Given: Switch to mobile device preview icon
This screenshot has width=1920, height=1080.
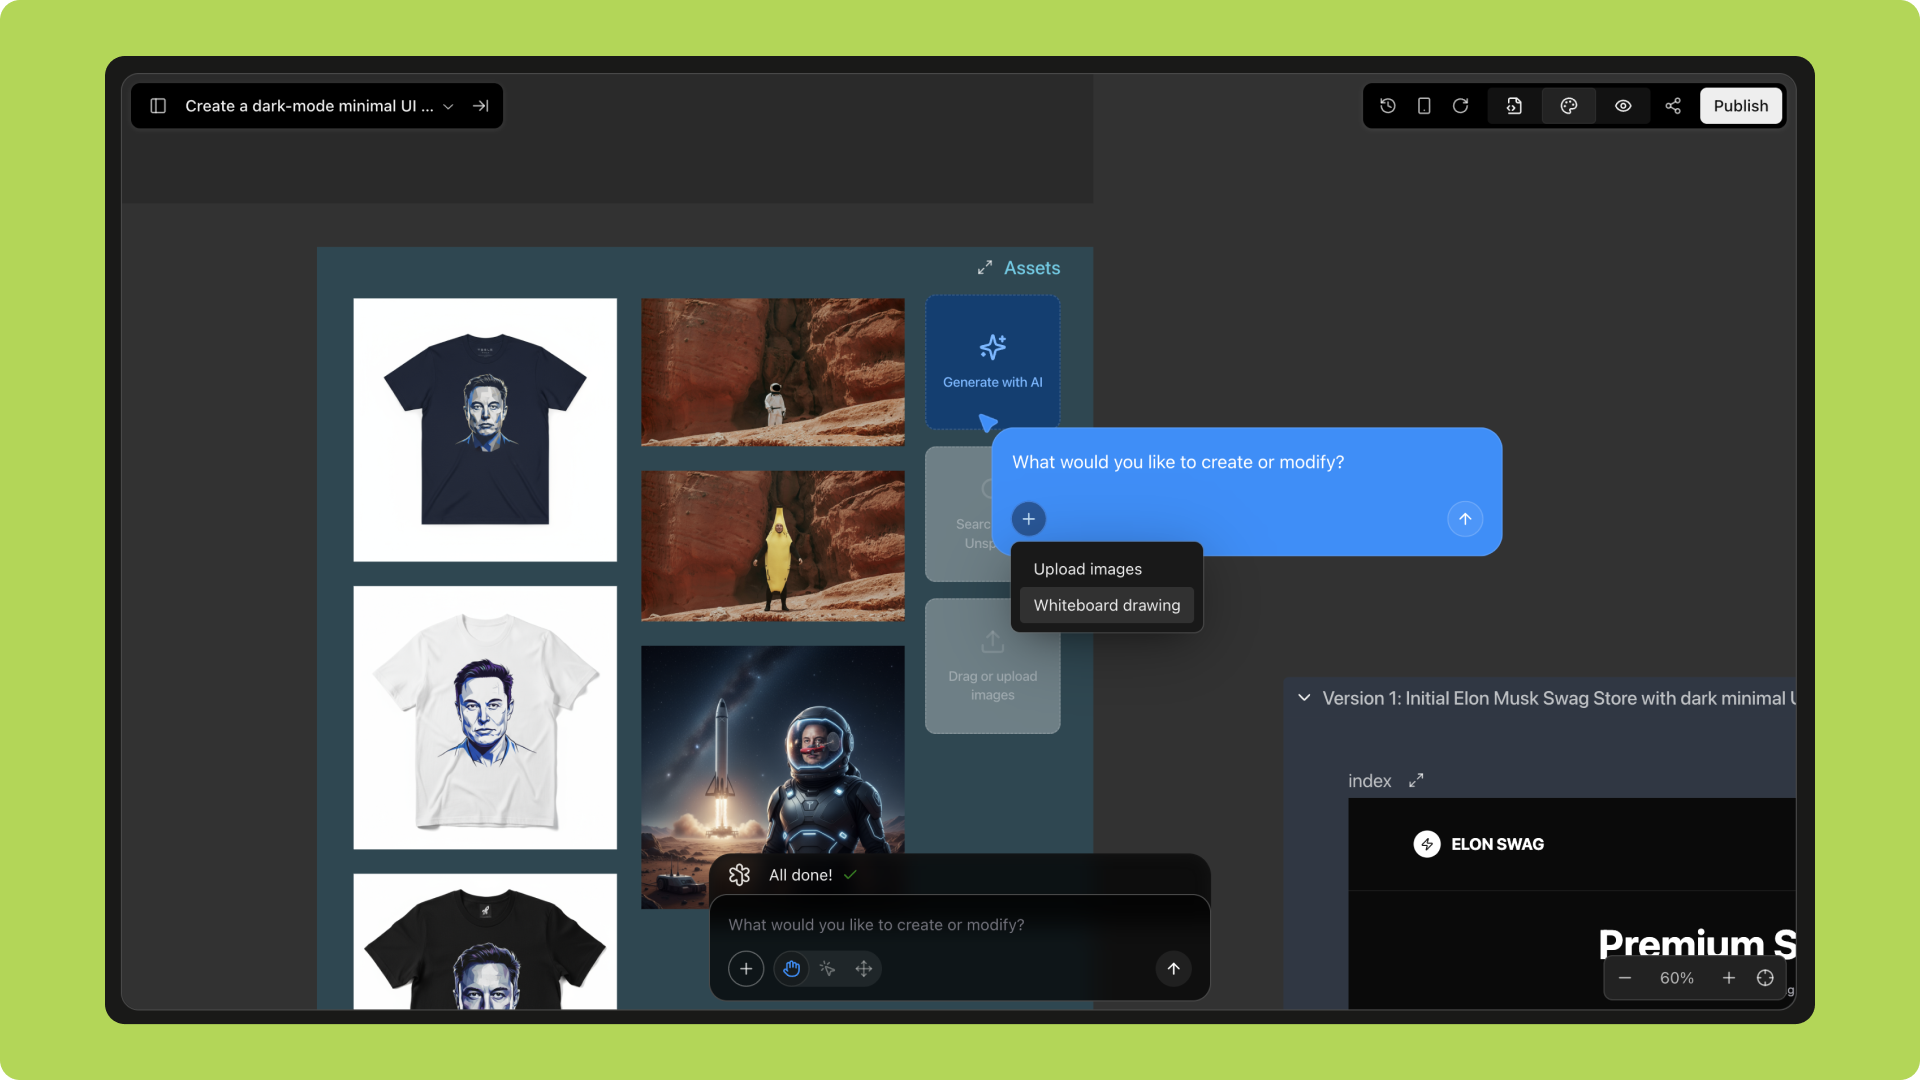Looking at the screenshot, I should pos(1424,106).
